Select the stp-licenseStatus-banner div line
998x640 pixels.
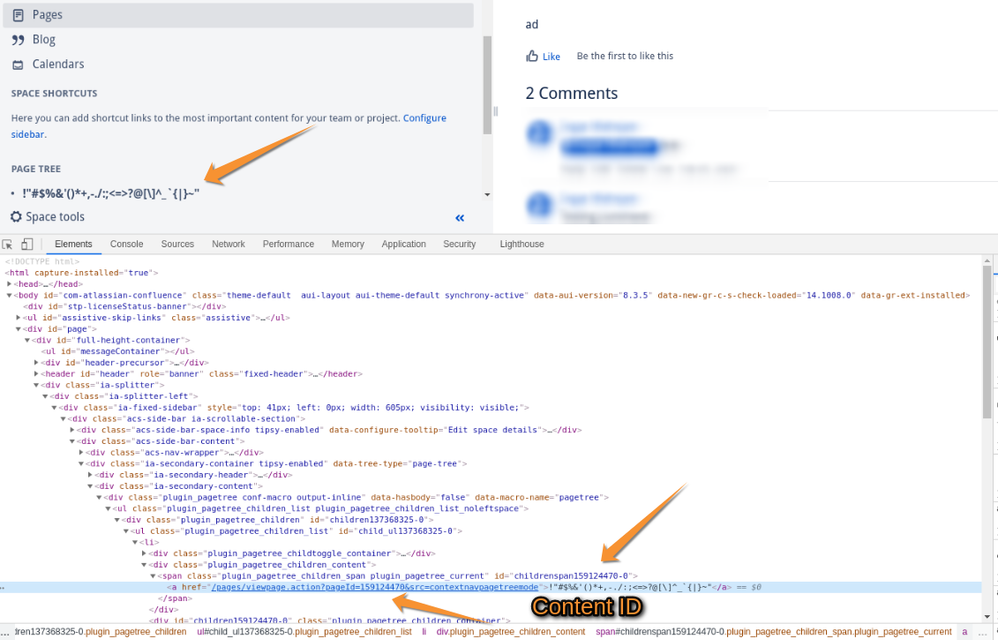(x=125, y=307)
